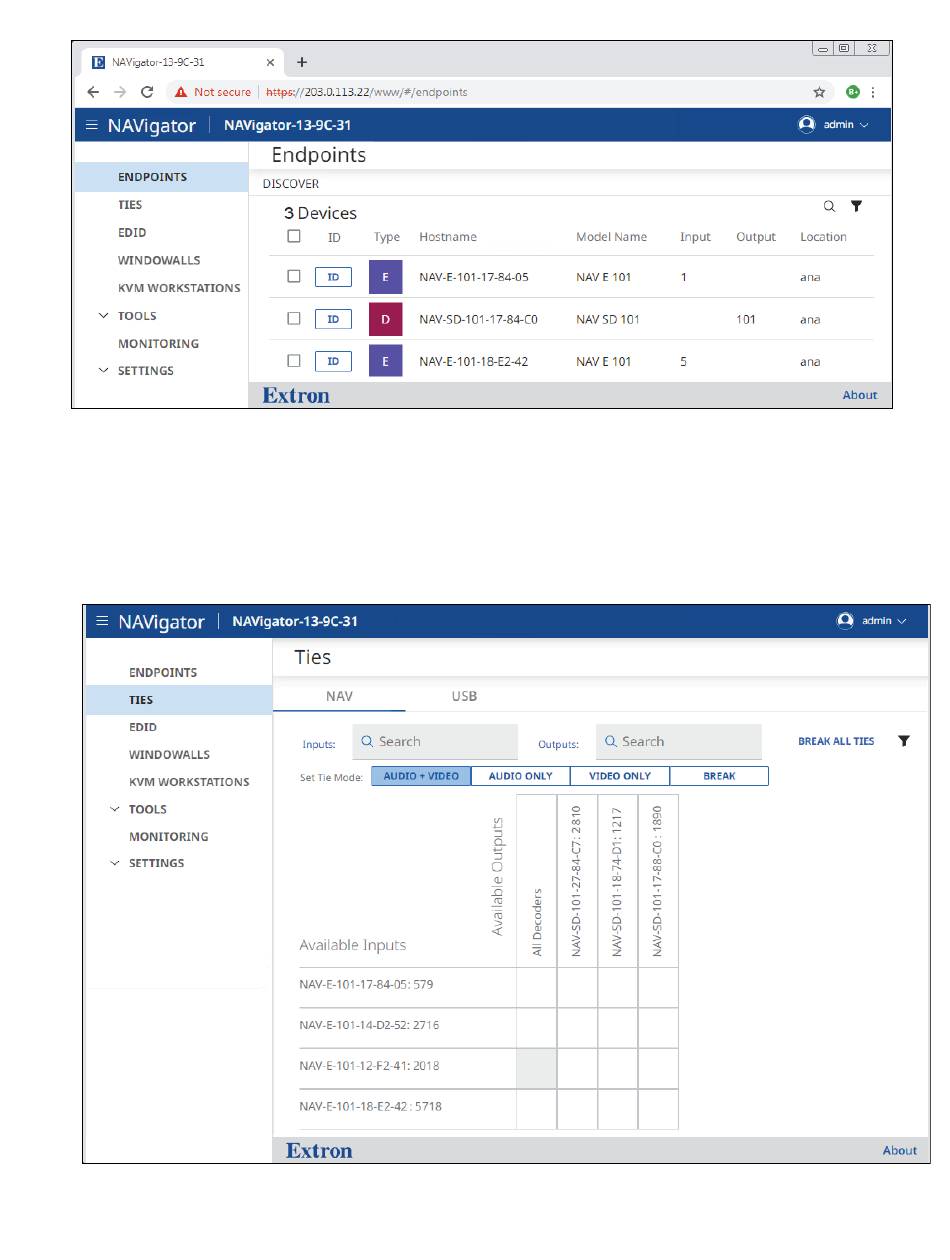The image size is (950, 1260).
Task: Tick the checkbox for NAV-SD-101-17-84-C0
Action: click(x=294, y=319)
